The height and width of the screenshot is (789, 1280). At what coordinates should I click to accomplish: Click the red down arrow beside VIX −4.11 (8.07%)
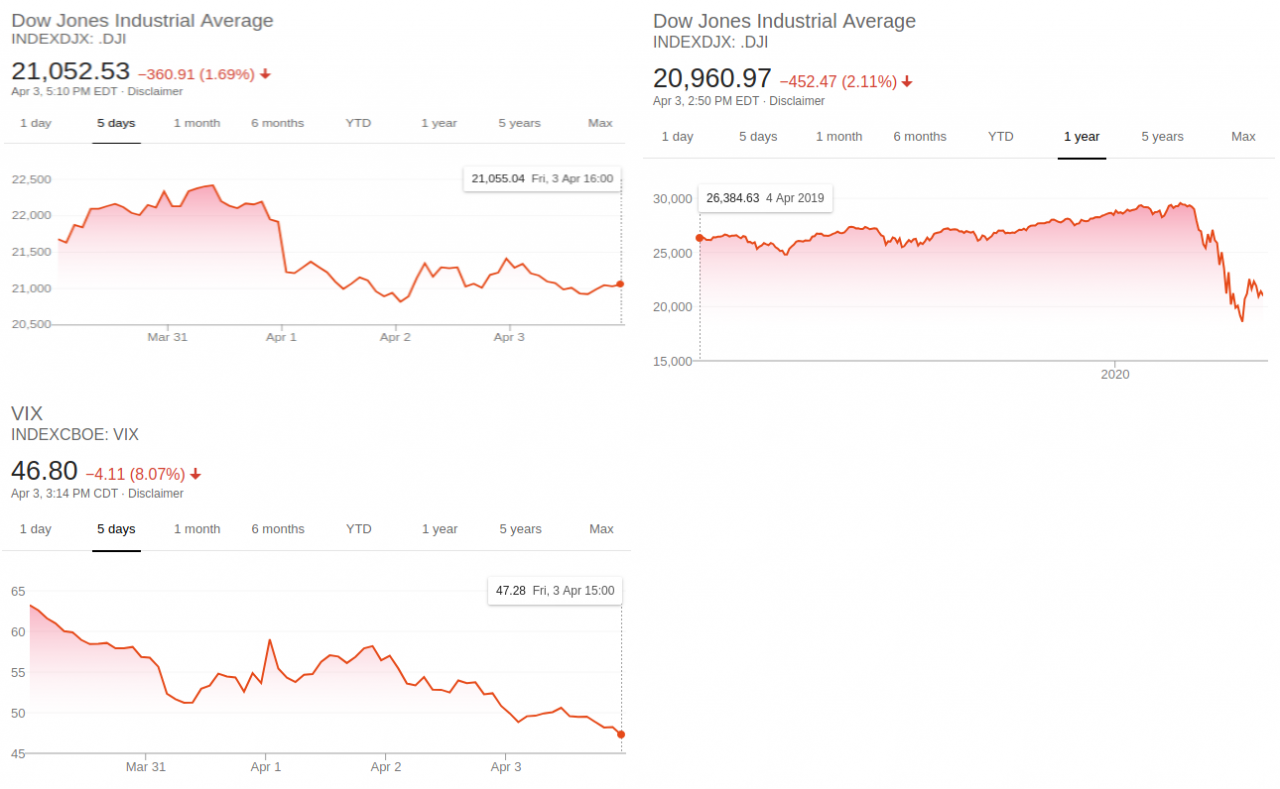tap(196, 474)
